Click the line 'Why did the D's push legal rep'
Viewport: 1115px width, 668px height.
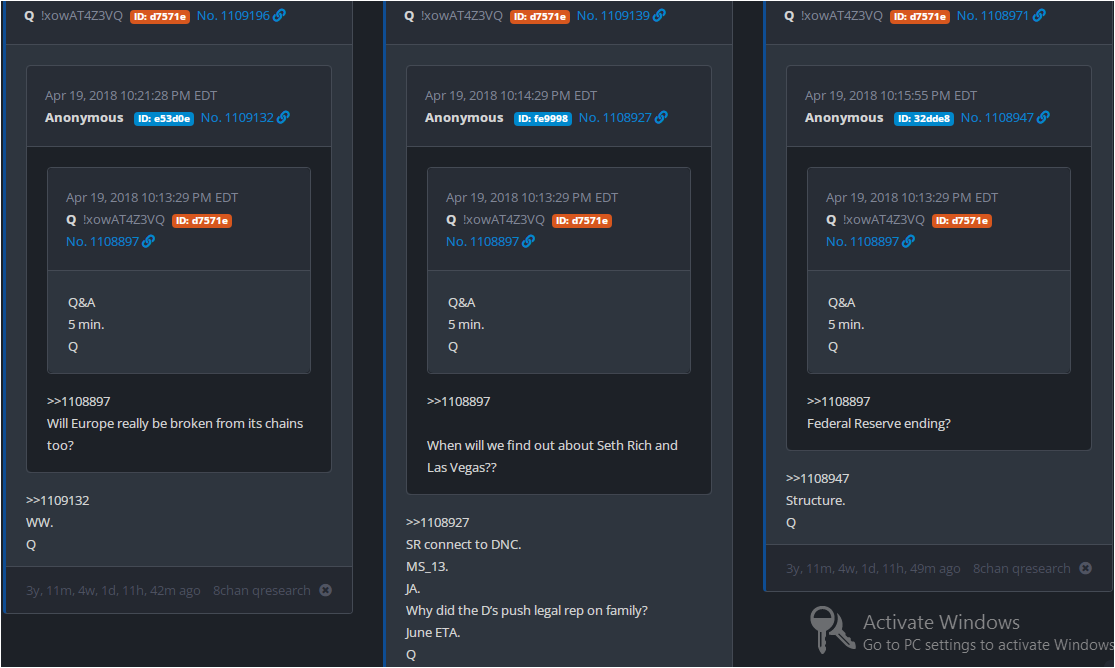pyautogui.click(x=527, y=610)
